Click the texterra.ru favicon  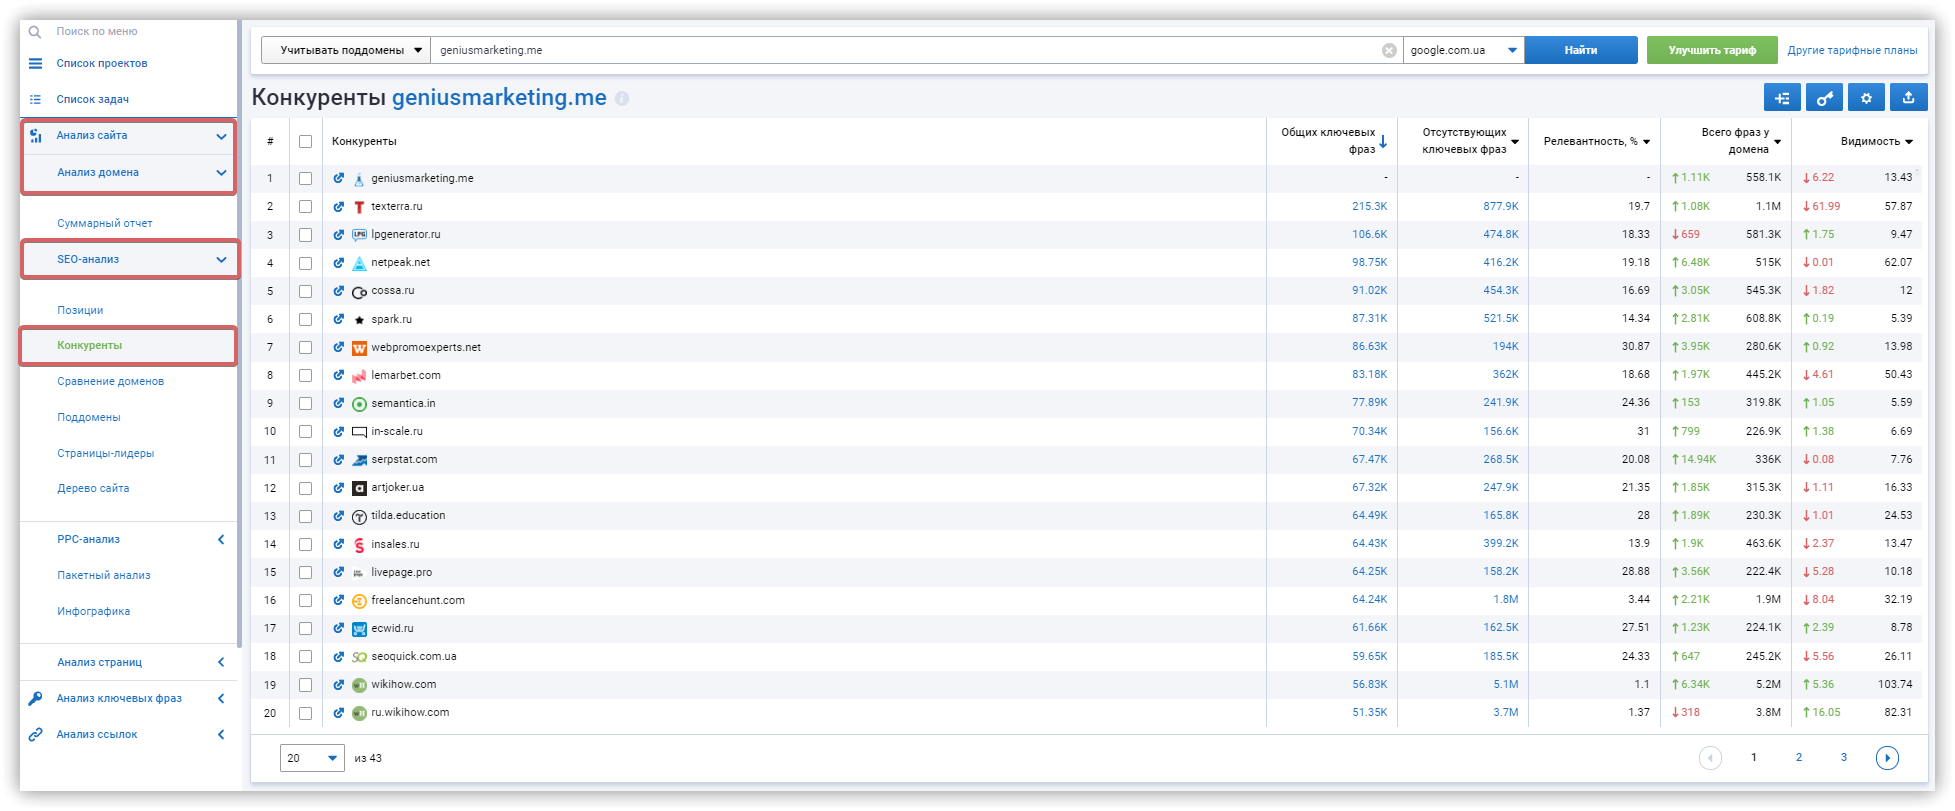click(359, 207)
